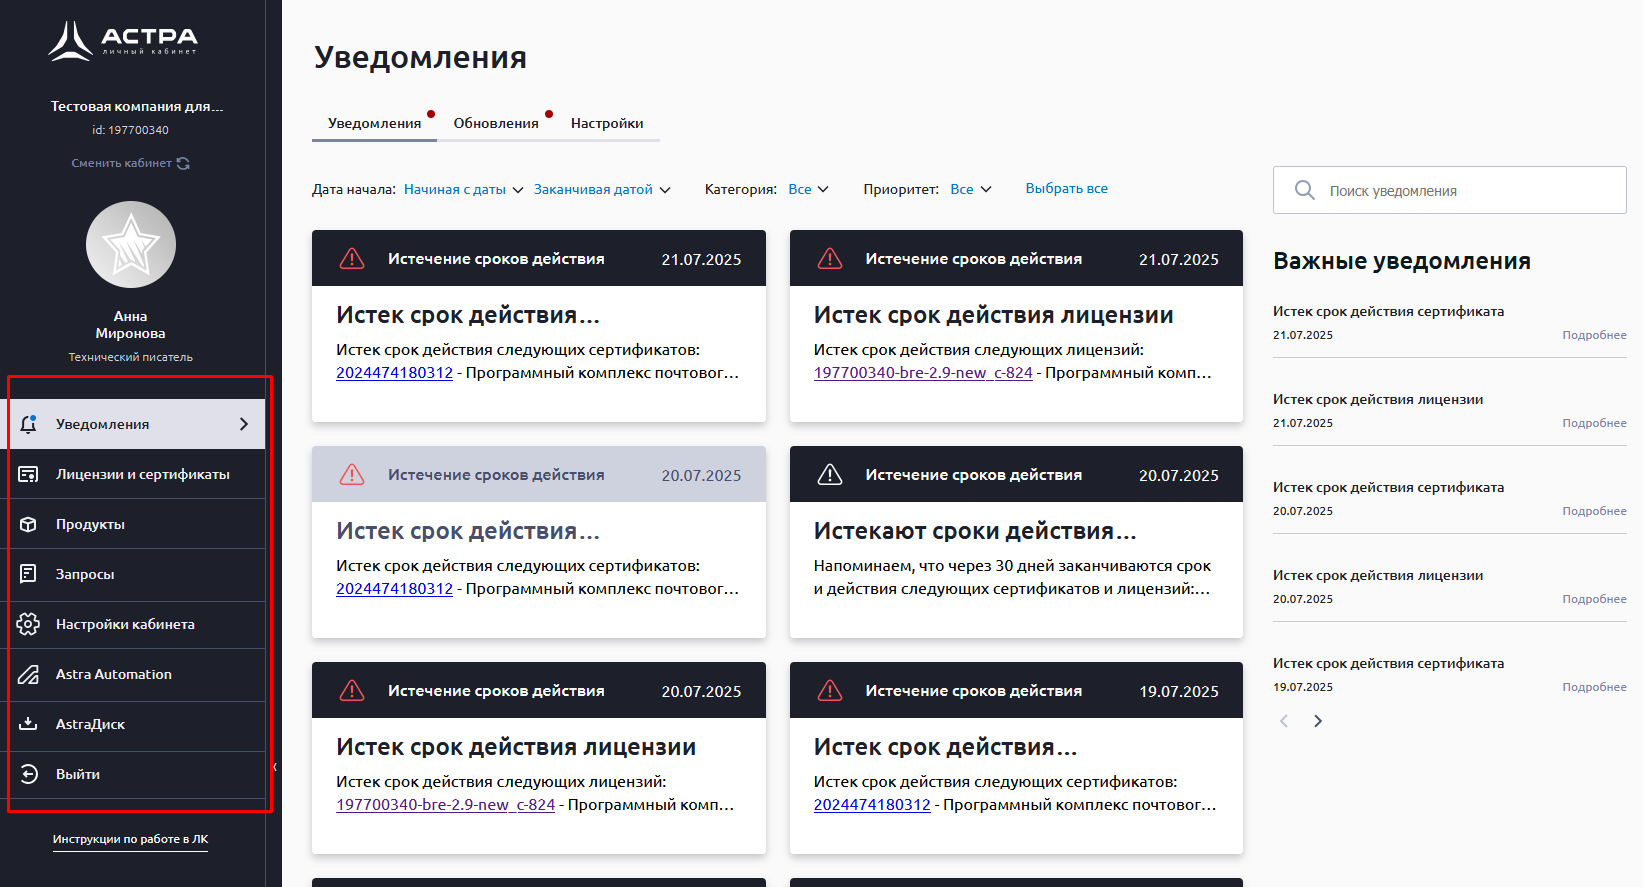Click user name Анна Миронова
Image resolution: width=1643 pixels, height=887 pixels.
tap(130, 325)
